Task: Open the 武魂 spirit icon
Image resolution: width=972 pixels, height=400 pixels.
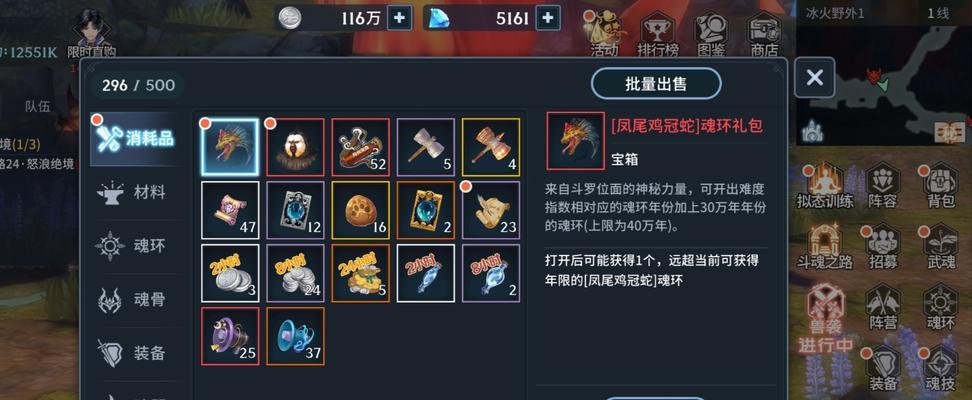Action: (x=940, y=247)
